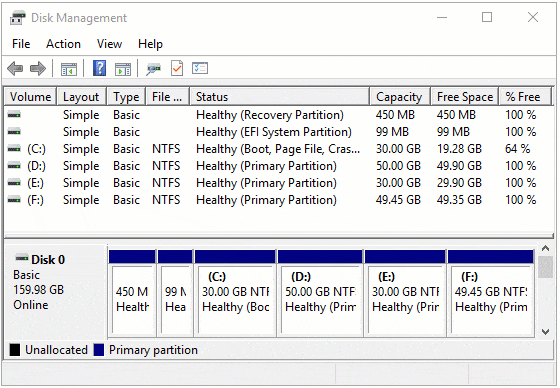Click 'Healthy (Recovery Partition)' status text
This screenshot has height=388, width=560.
pos(270,115)
